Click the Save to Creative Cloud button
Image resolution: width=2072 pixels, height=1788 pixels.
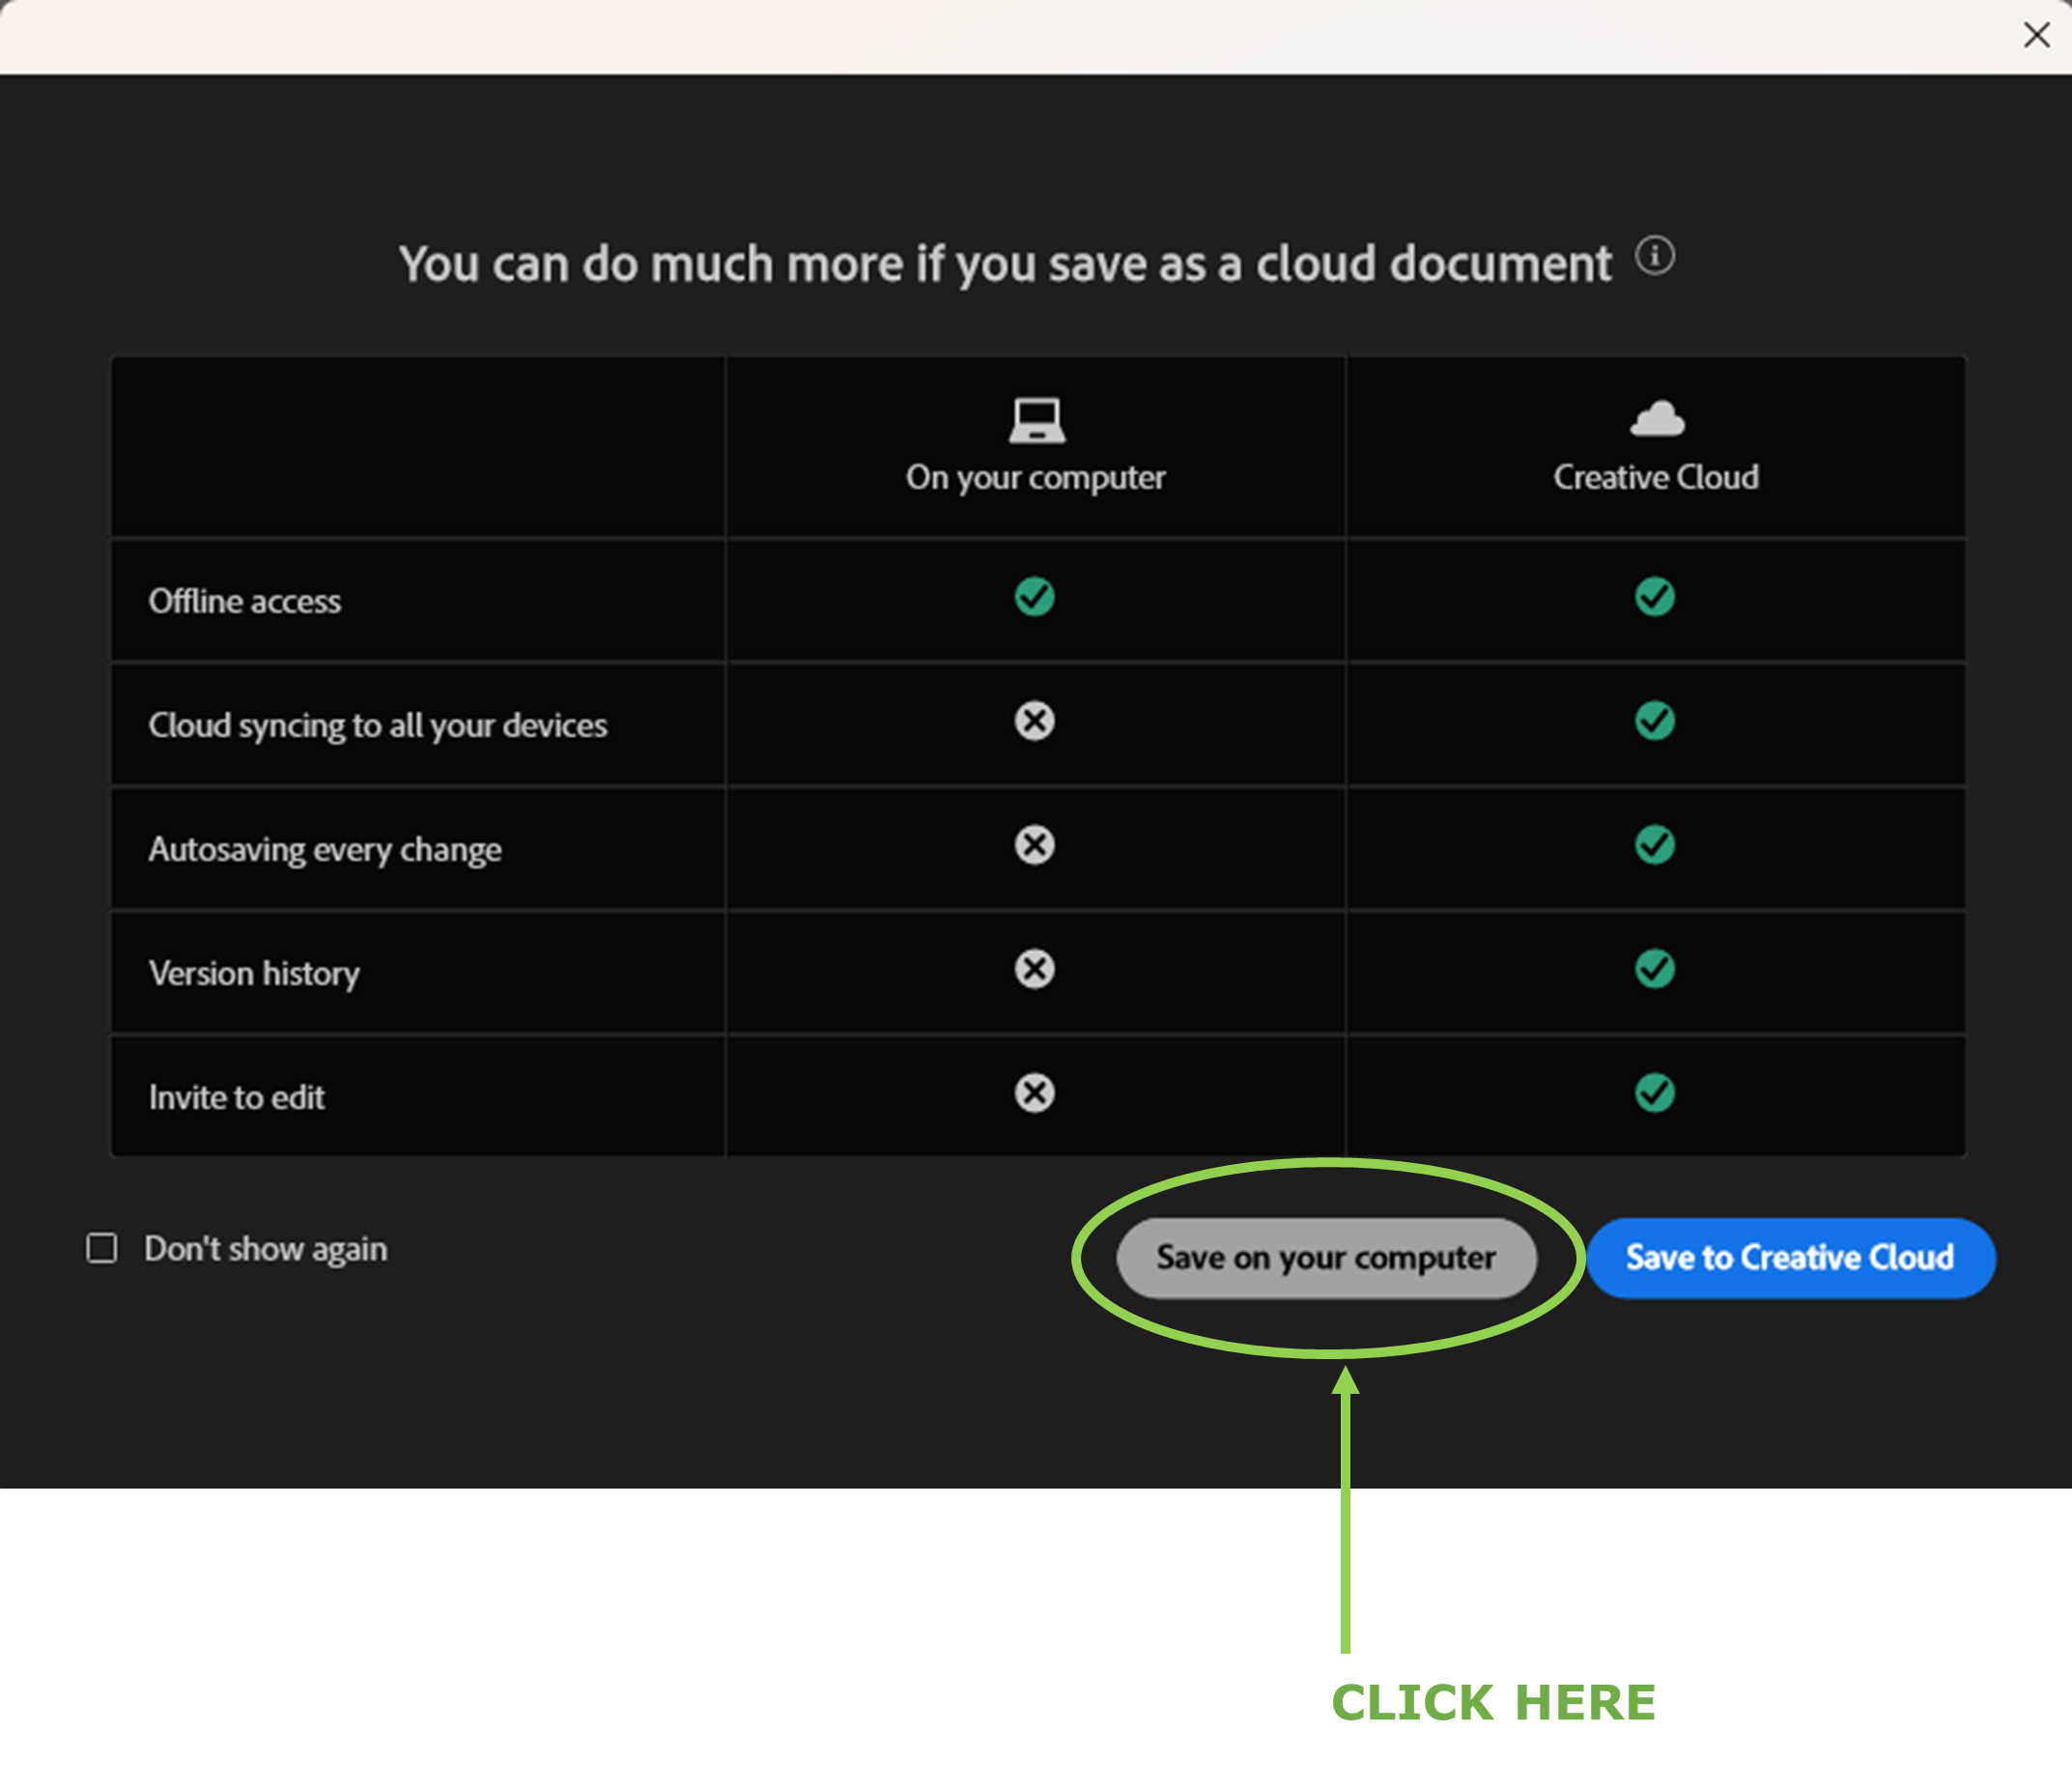tap(1790, 1258)
